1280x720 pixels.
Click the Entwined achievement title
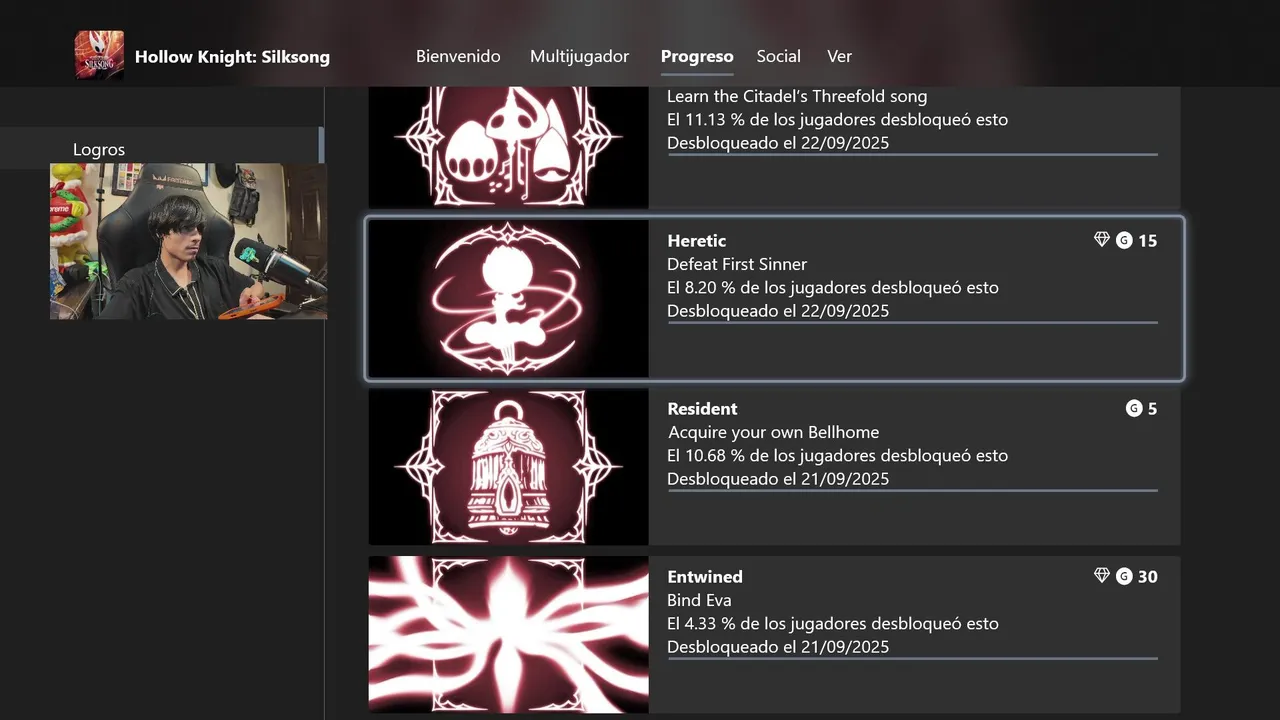pos(705,577)
